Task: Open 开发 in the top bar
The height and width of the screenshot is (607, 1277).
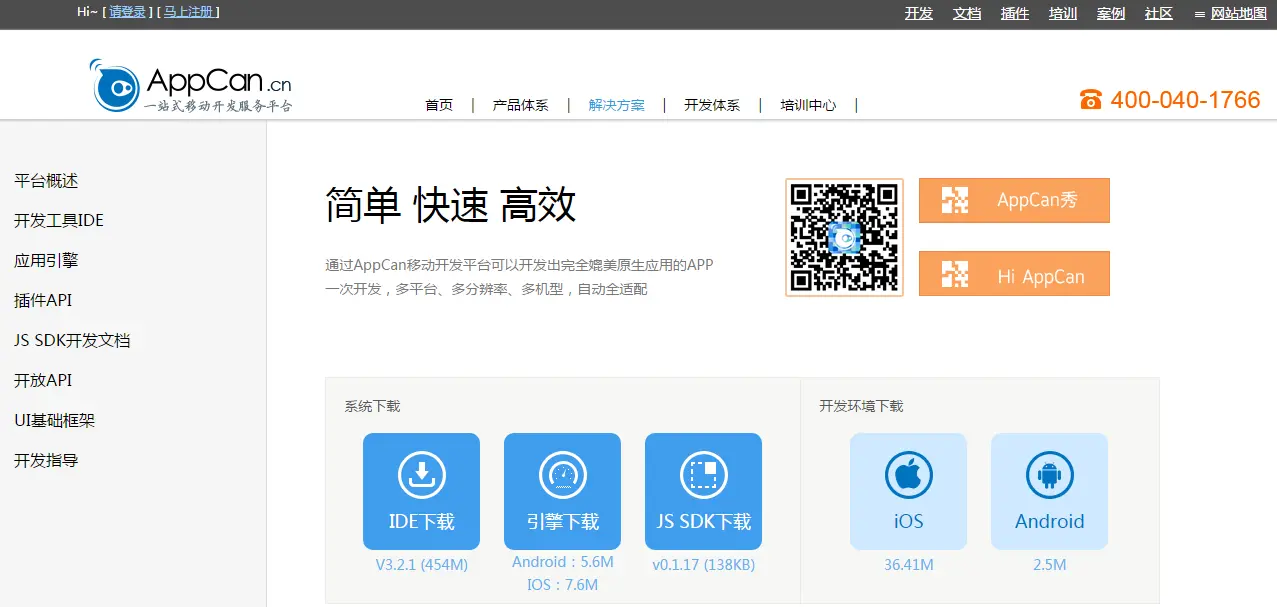Action: [919, 13]
